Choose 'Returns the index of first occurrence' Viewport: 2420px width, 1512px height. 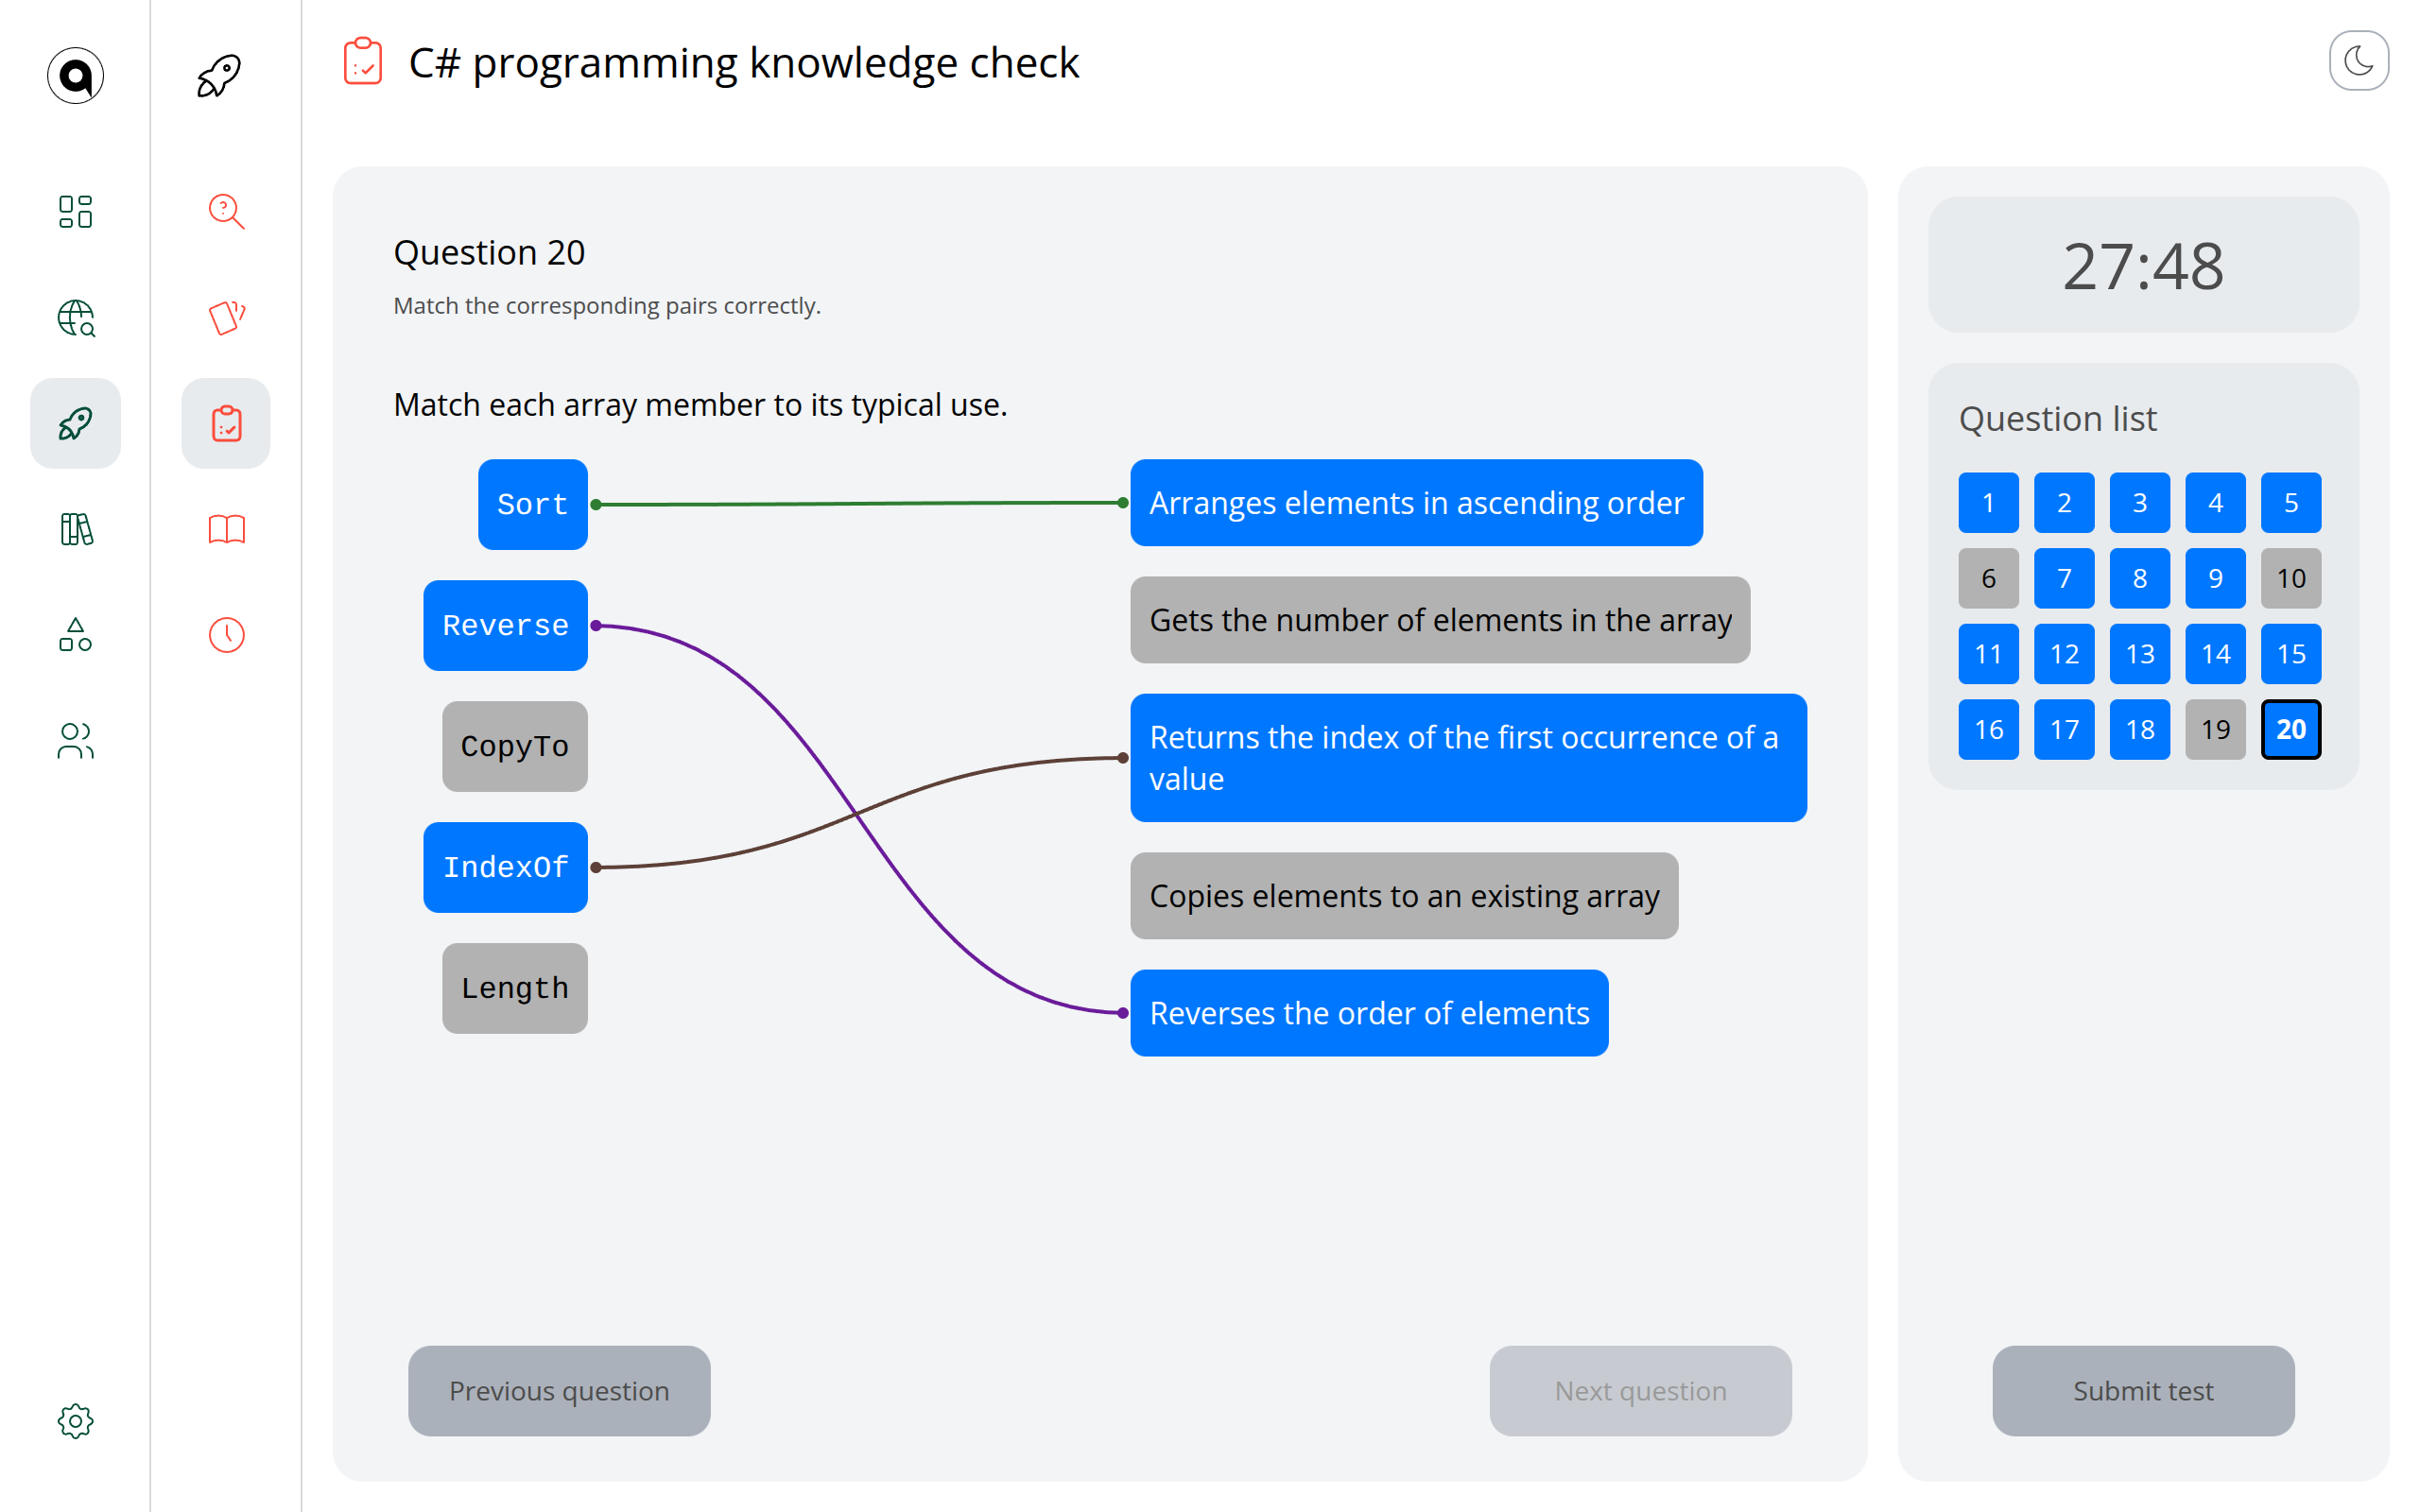coord(1469,758)
